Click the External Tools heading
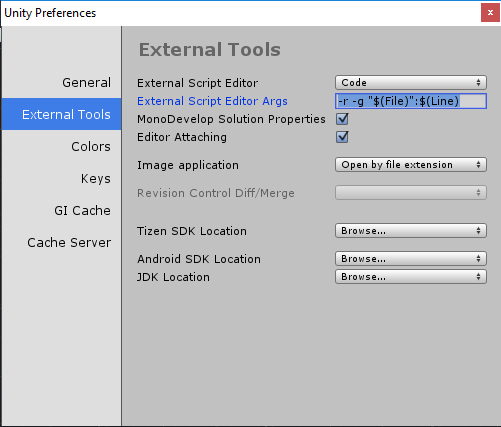Screen dimensions: 501x427 [210, 50]
